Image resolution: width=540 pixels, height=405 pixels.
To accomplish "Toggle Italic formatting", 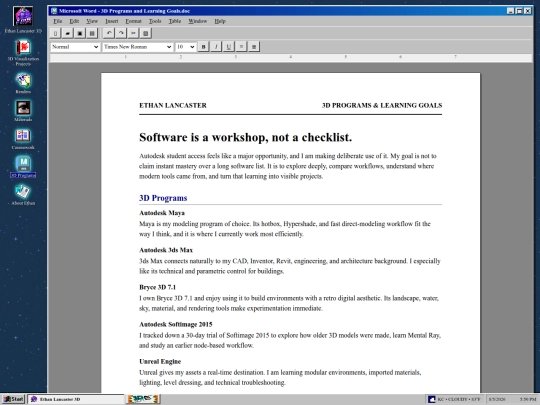I will [x=216, y=46].
